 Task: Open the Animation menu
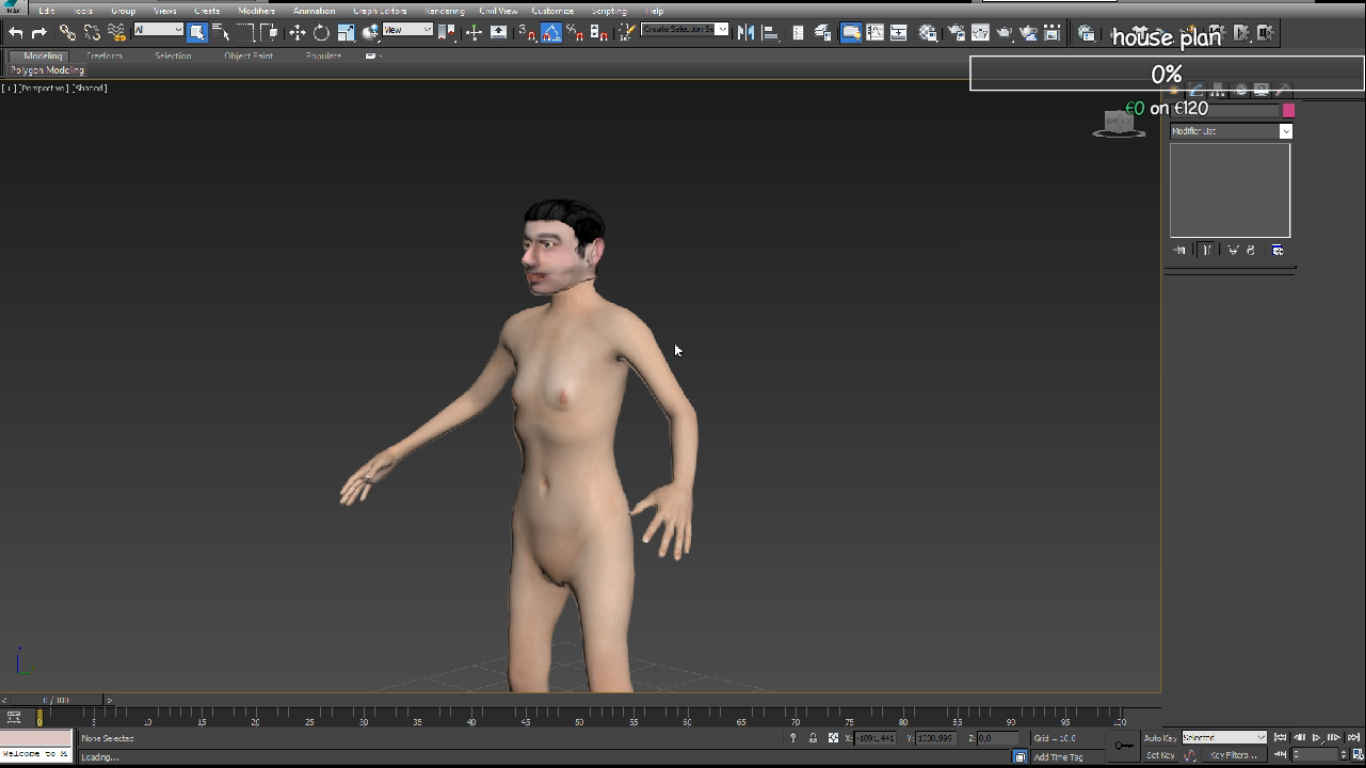(314, 11)
